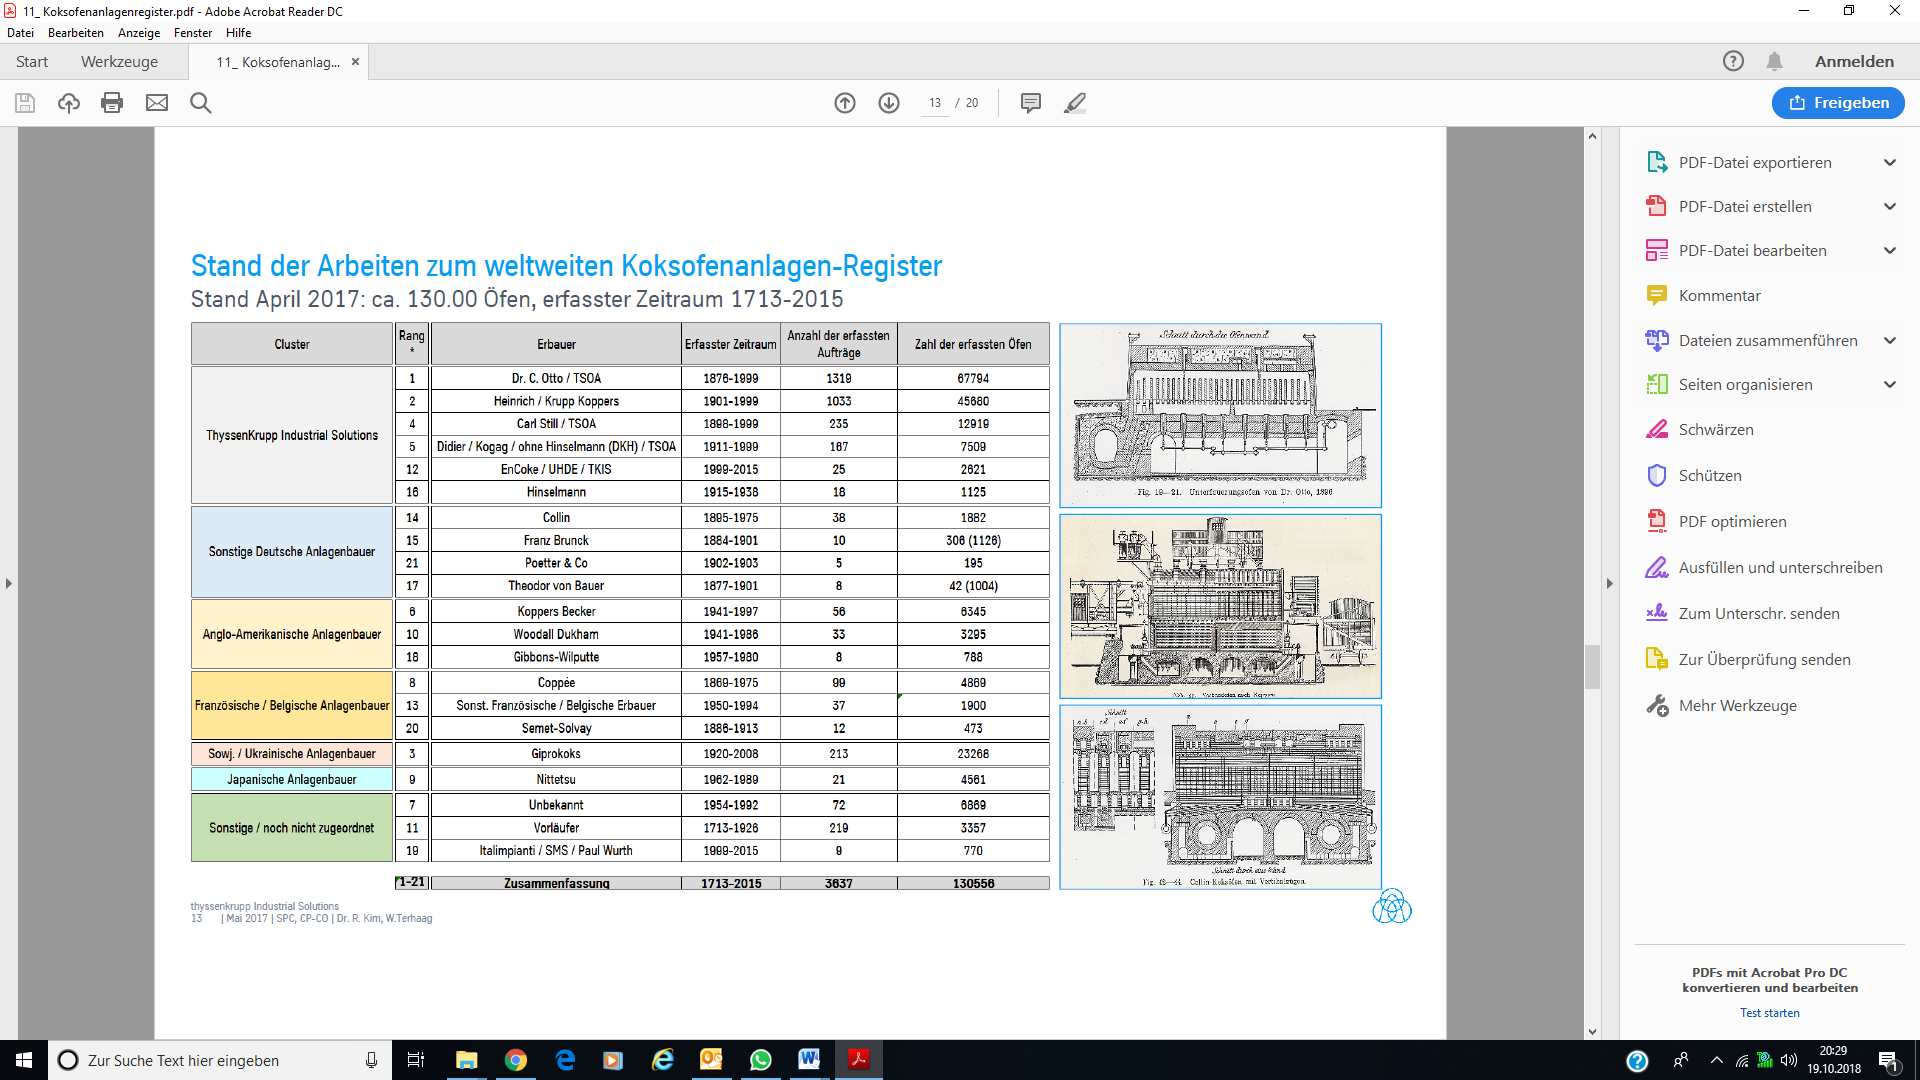Click the Koppers vertical oven drawing
The height and width of the screenshot is (1080, 1920).
pos(1220,606)
